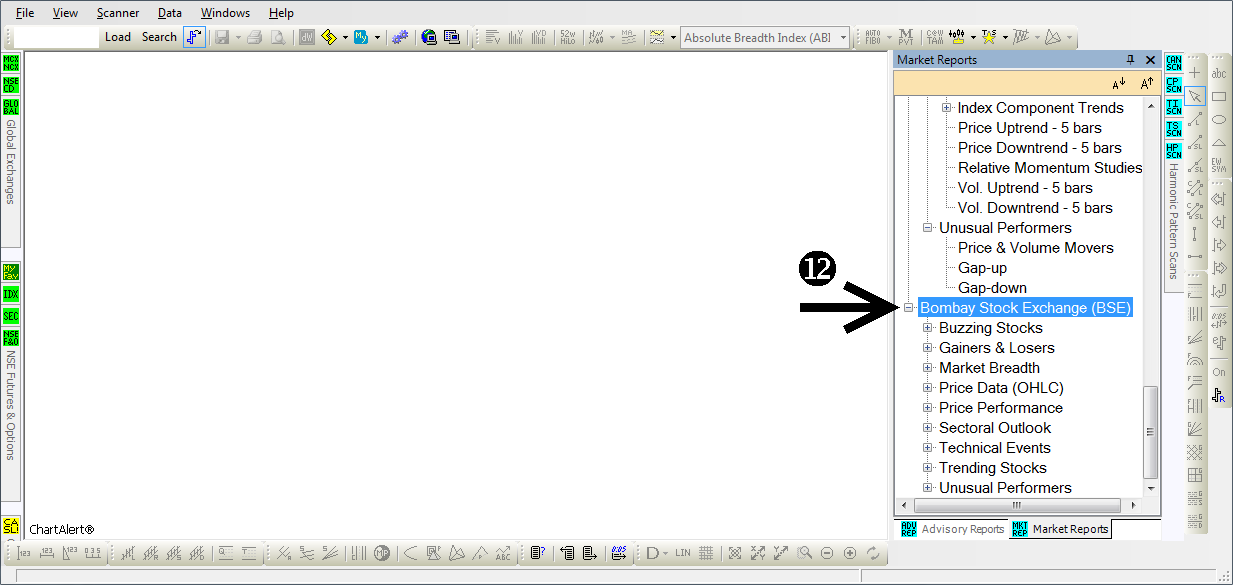Open the Absolute Breadth Index indicator dropdown
Viewport: 1233px width, 585px height.
click(844, 38)
